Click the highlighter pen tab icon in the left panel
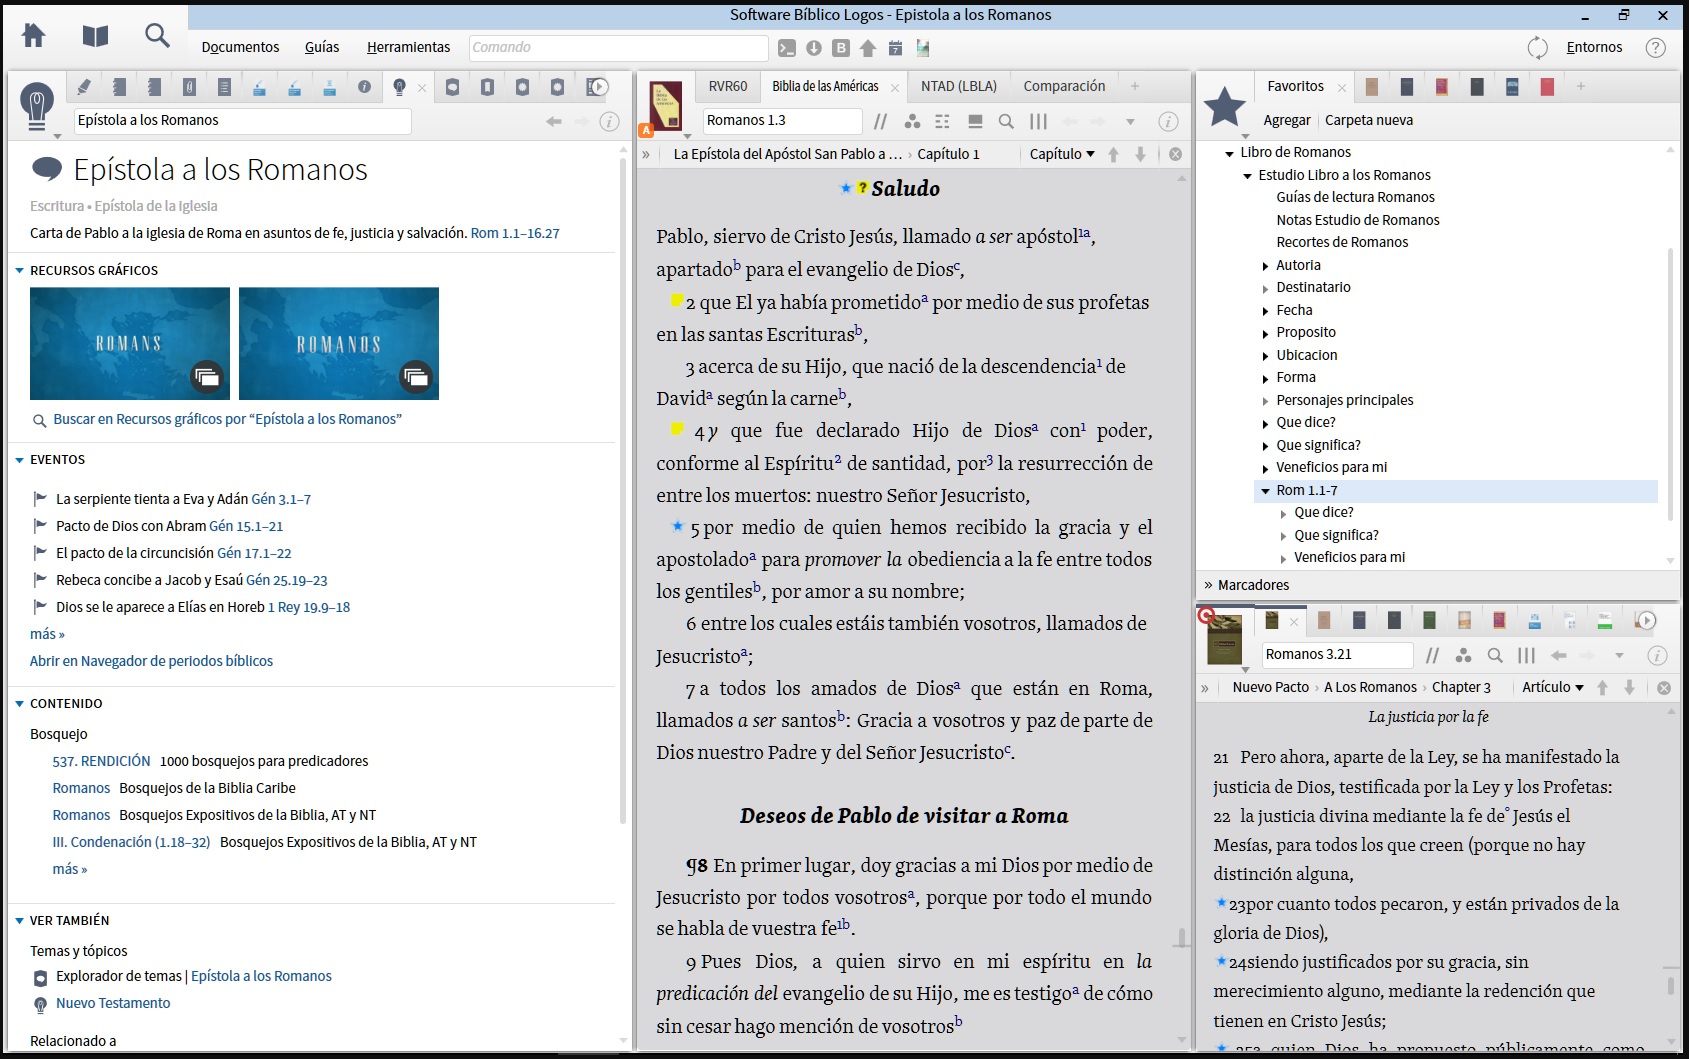 tap(84, 87)
